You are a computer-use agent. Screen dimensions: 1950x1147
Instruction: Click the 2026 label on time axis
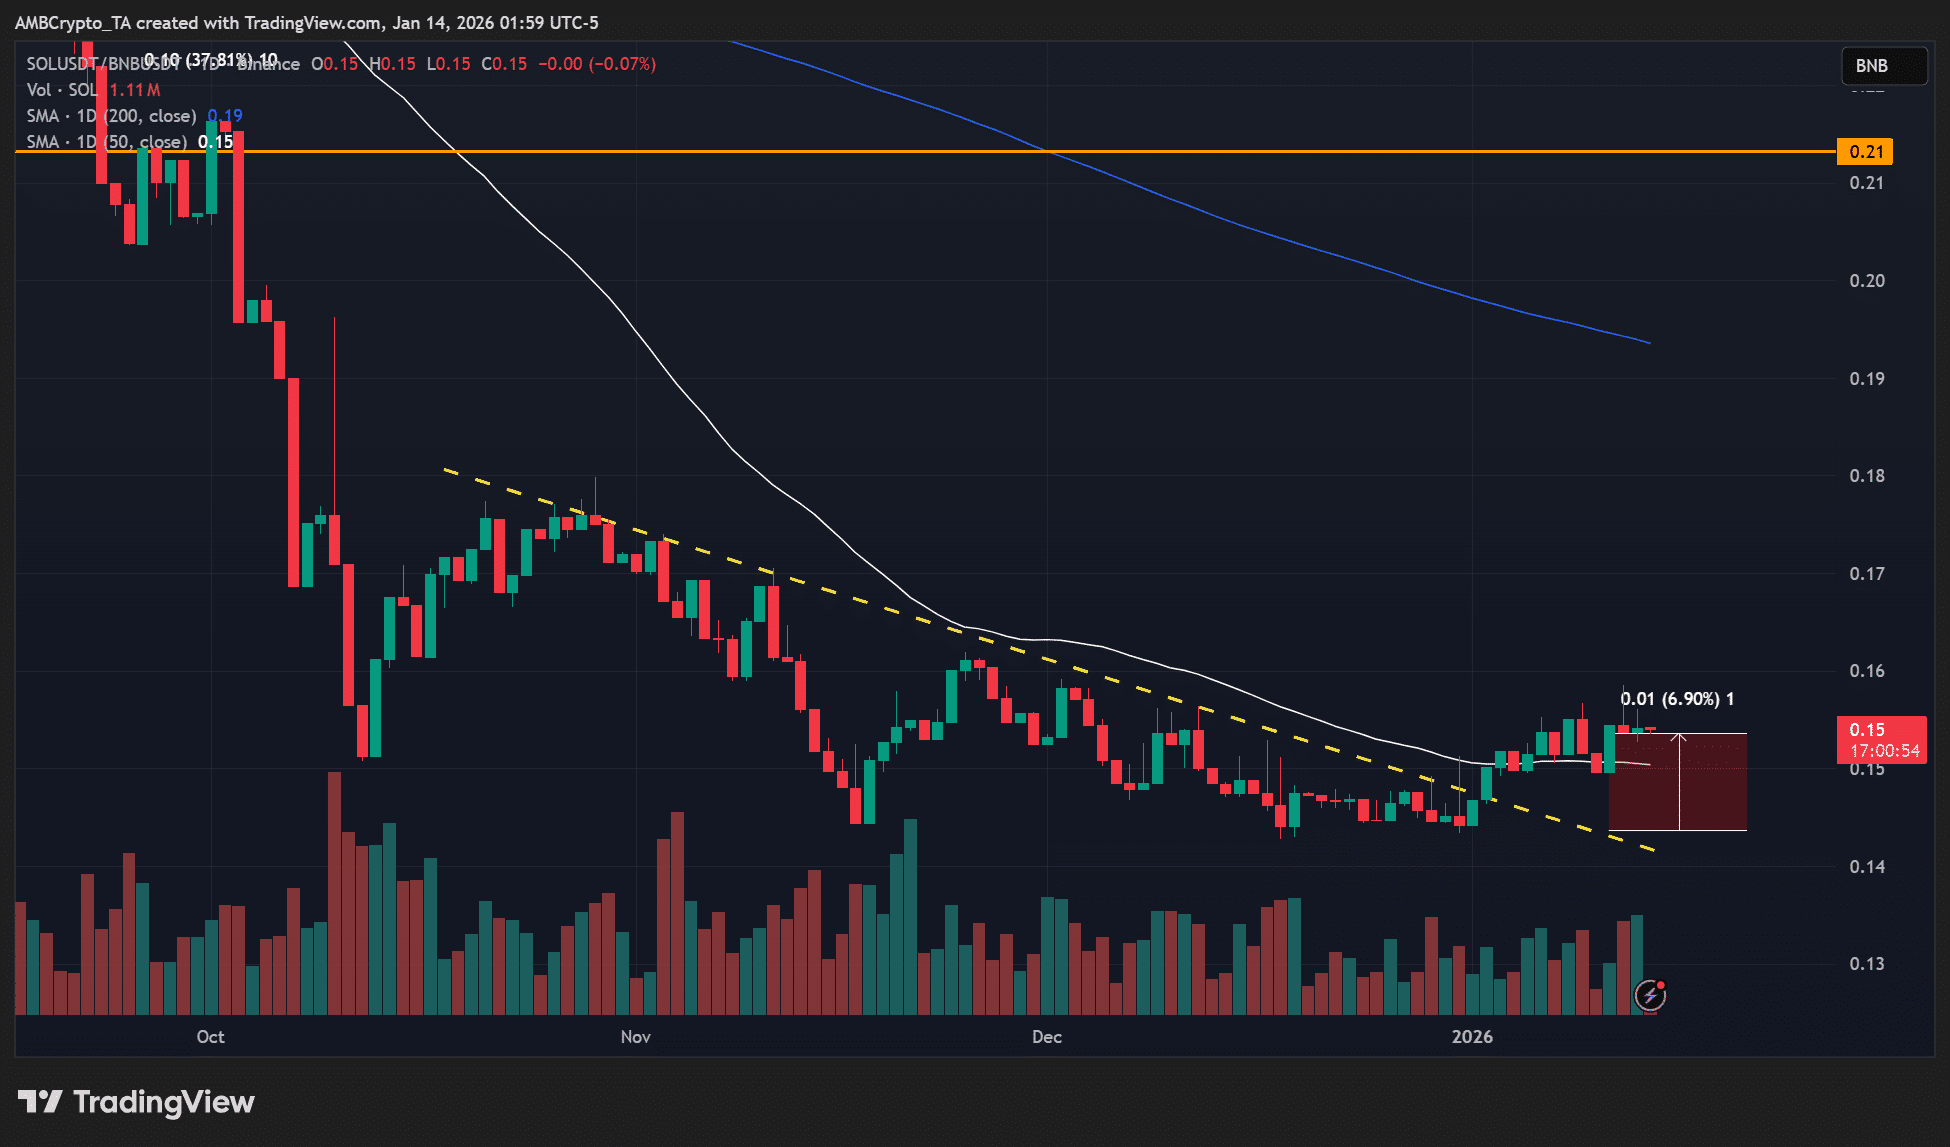click(x=1472, y=1037)
